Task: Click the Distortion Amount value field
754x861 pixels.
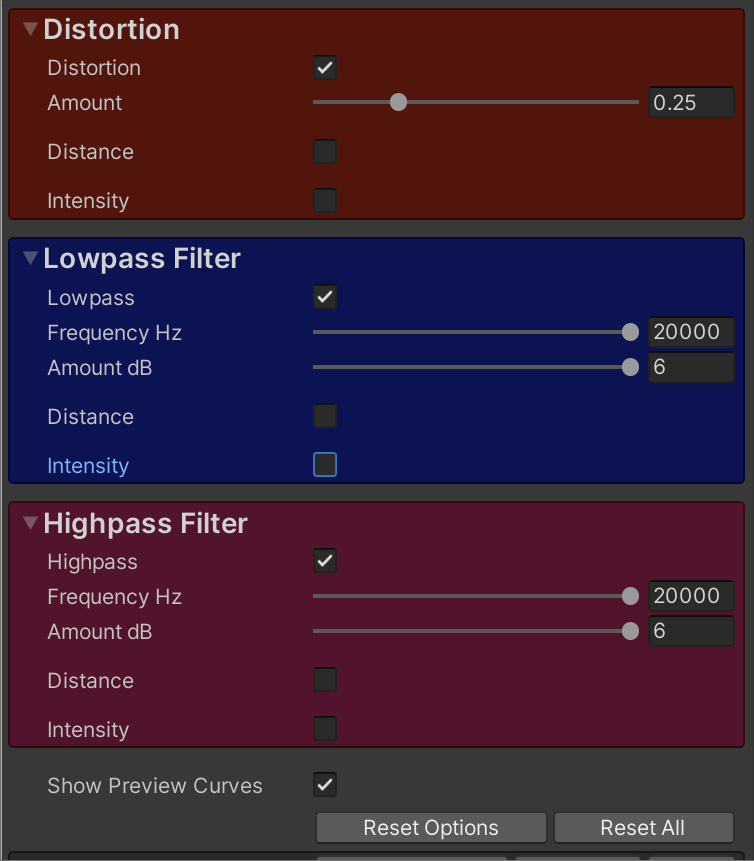Action: [x=691, y=102]
